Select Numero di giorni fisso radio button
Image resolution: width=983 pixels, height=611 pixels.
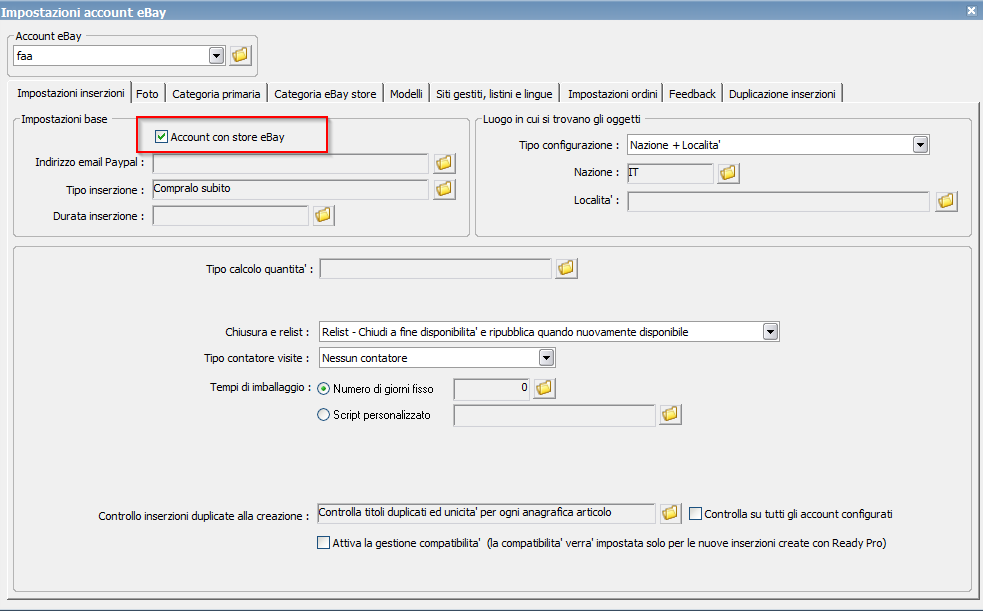pyautogui.click(x=323, y=389)
